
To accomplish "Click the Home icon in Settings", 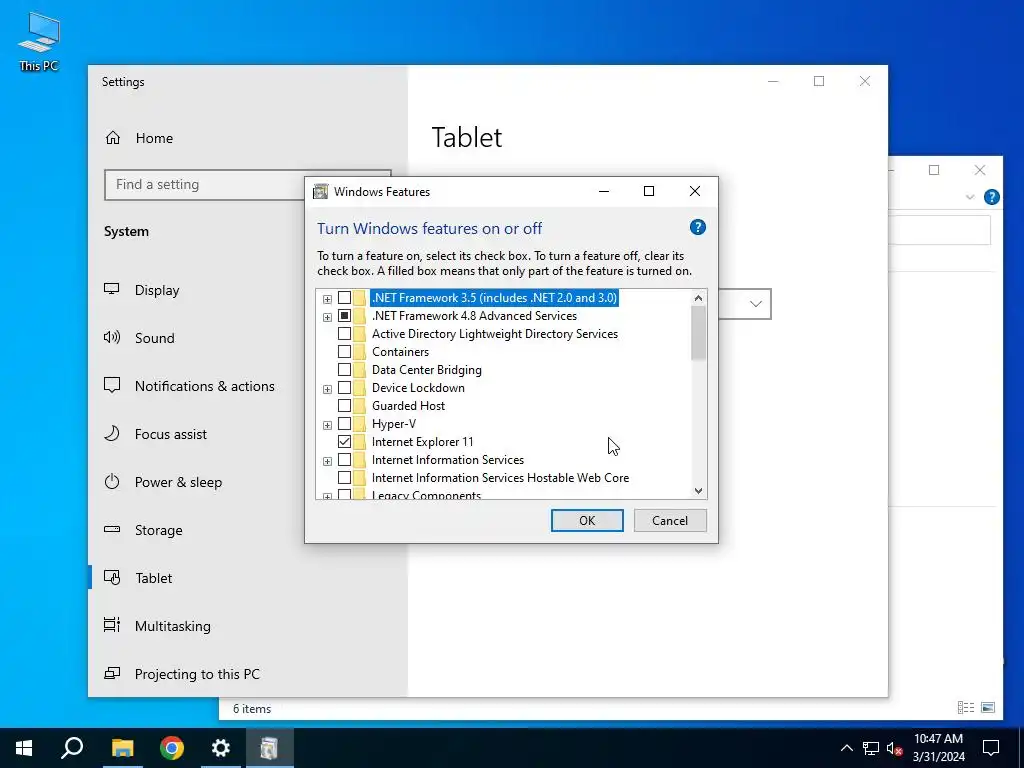I will tap(113, 138).
